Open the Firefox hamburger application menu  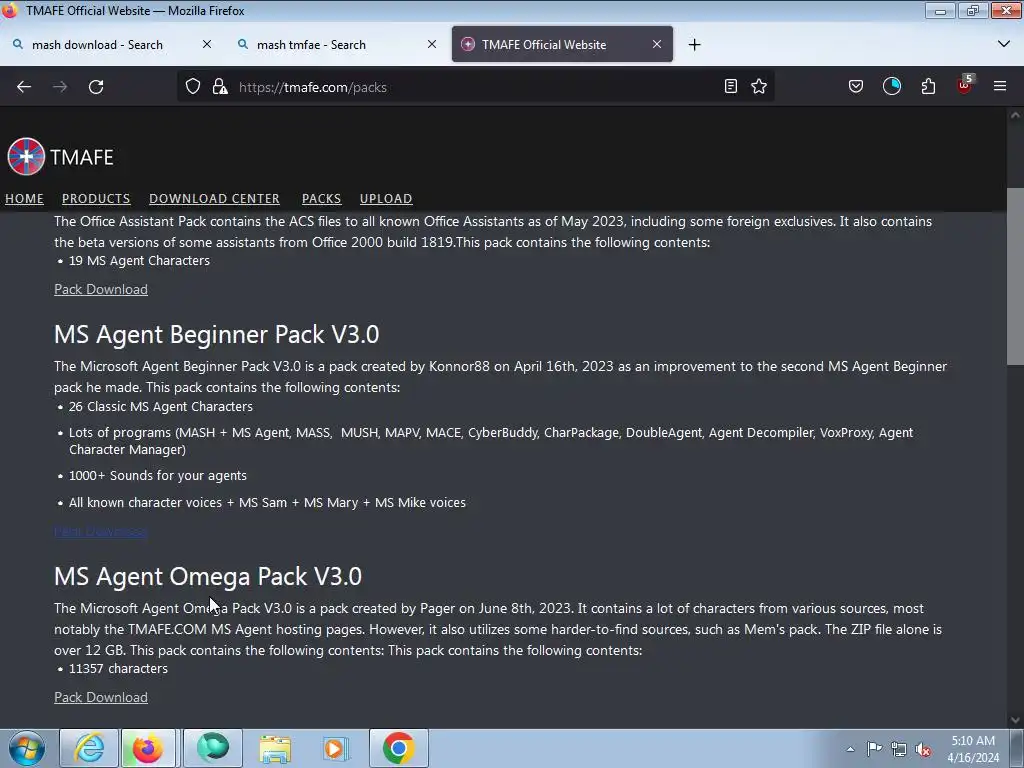coord(1000,86)
